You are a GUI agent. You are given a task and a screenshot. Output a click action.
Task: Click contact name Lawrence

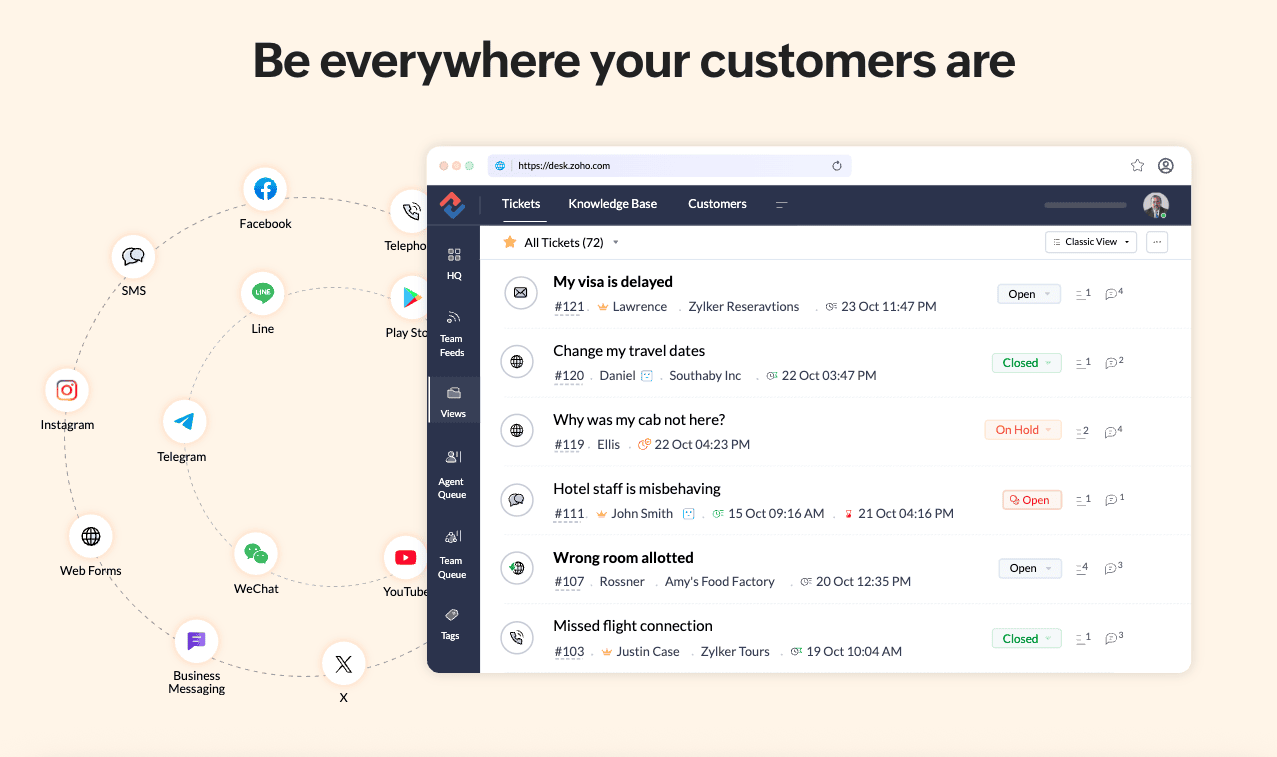tap(640, 307)
